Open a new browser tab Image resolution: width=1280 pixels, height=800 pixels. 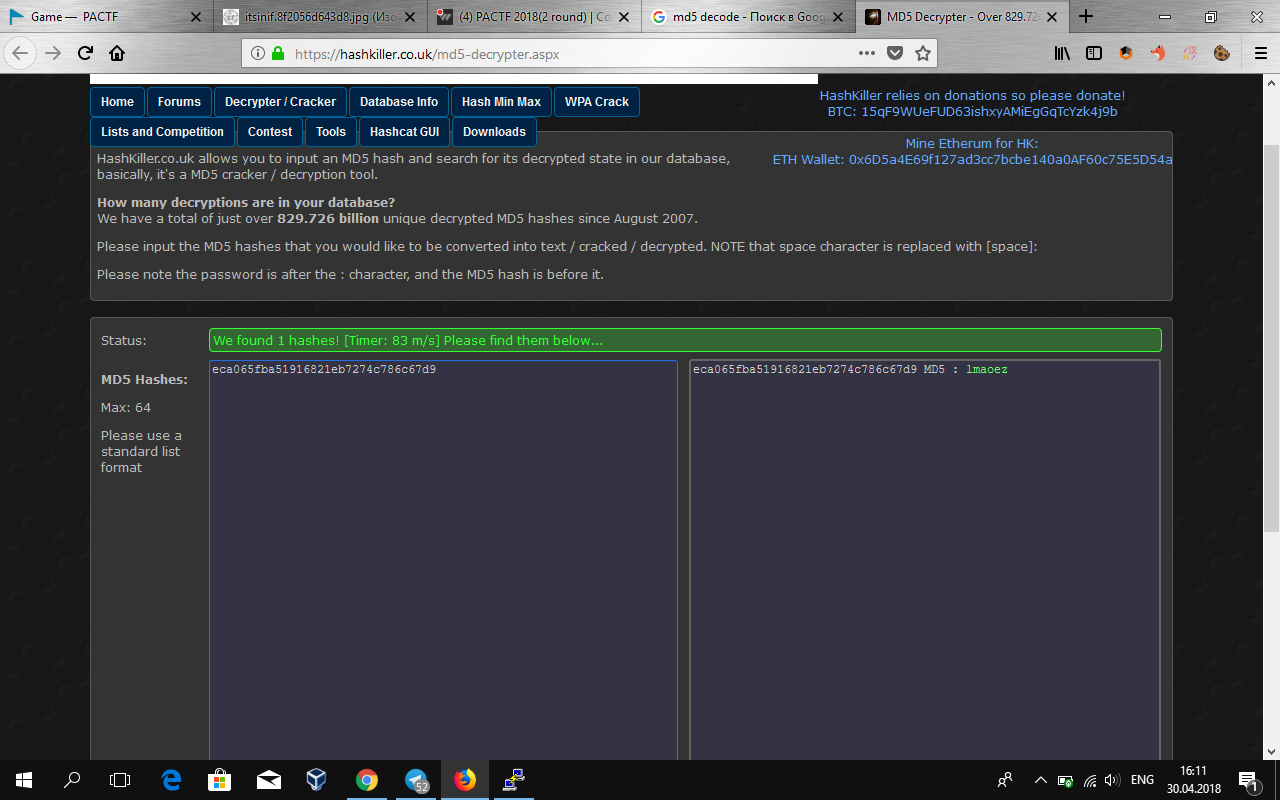1086,16
